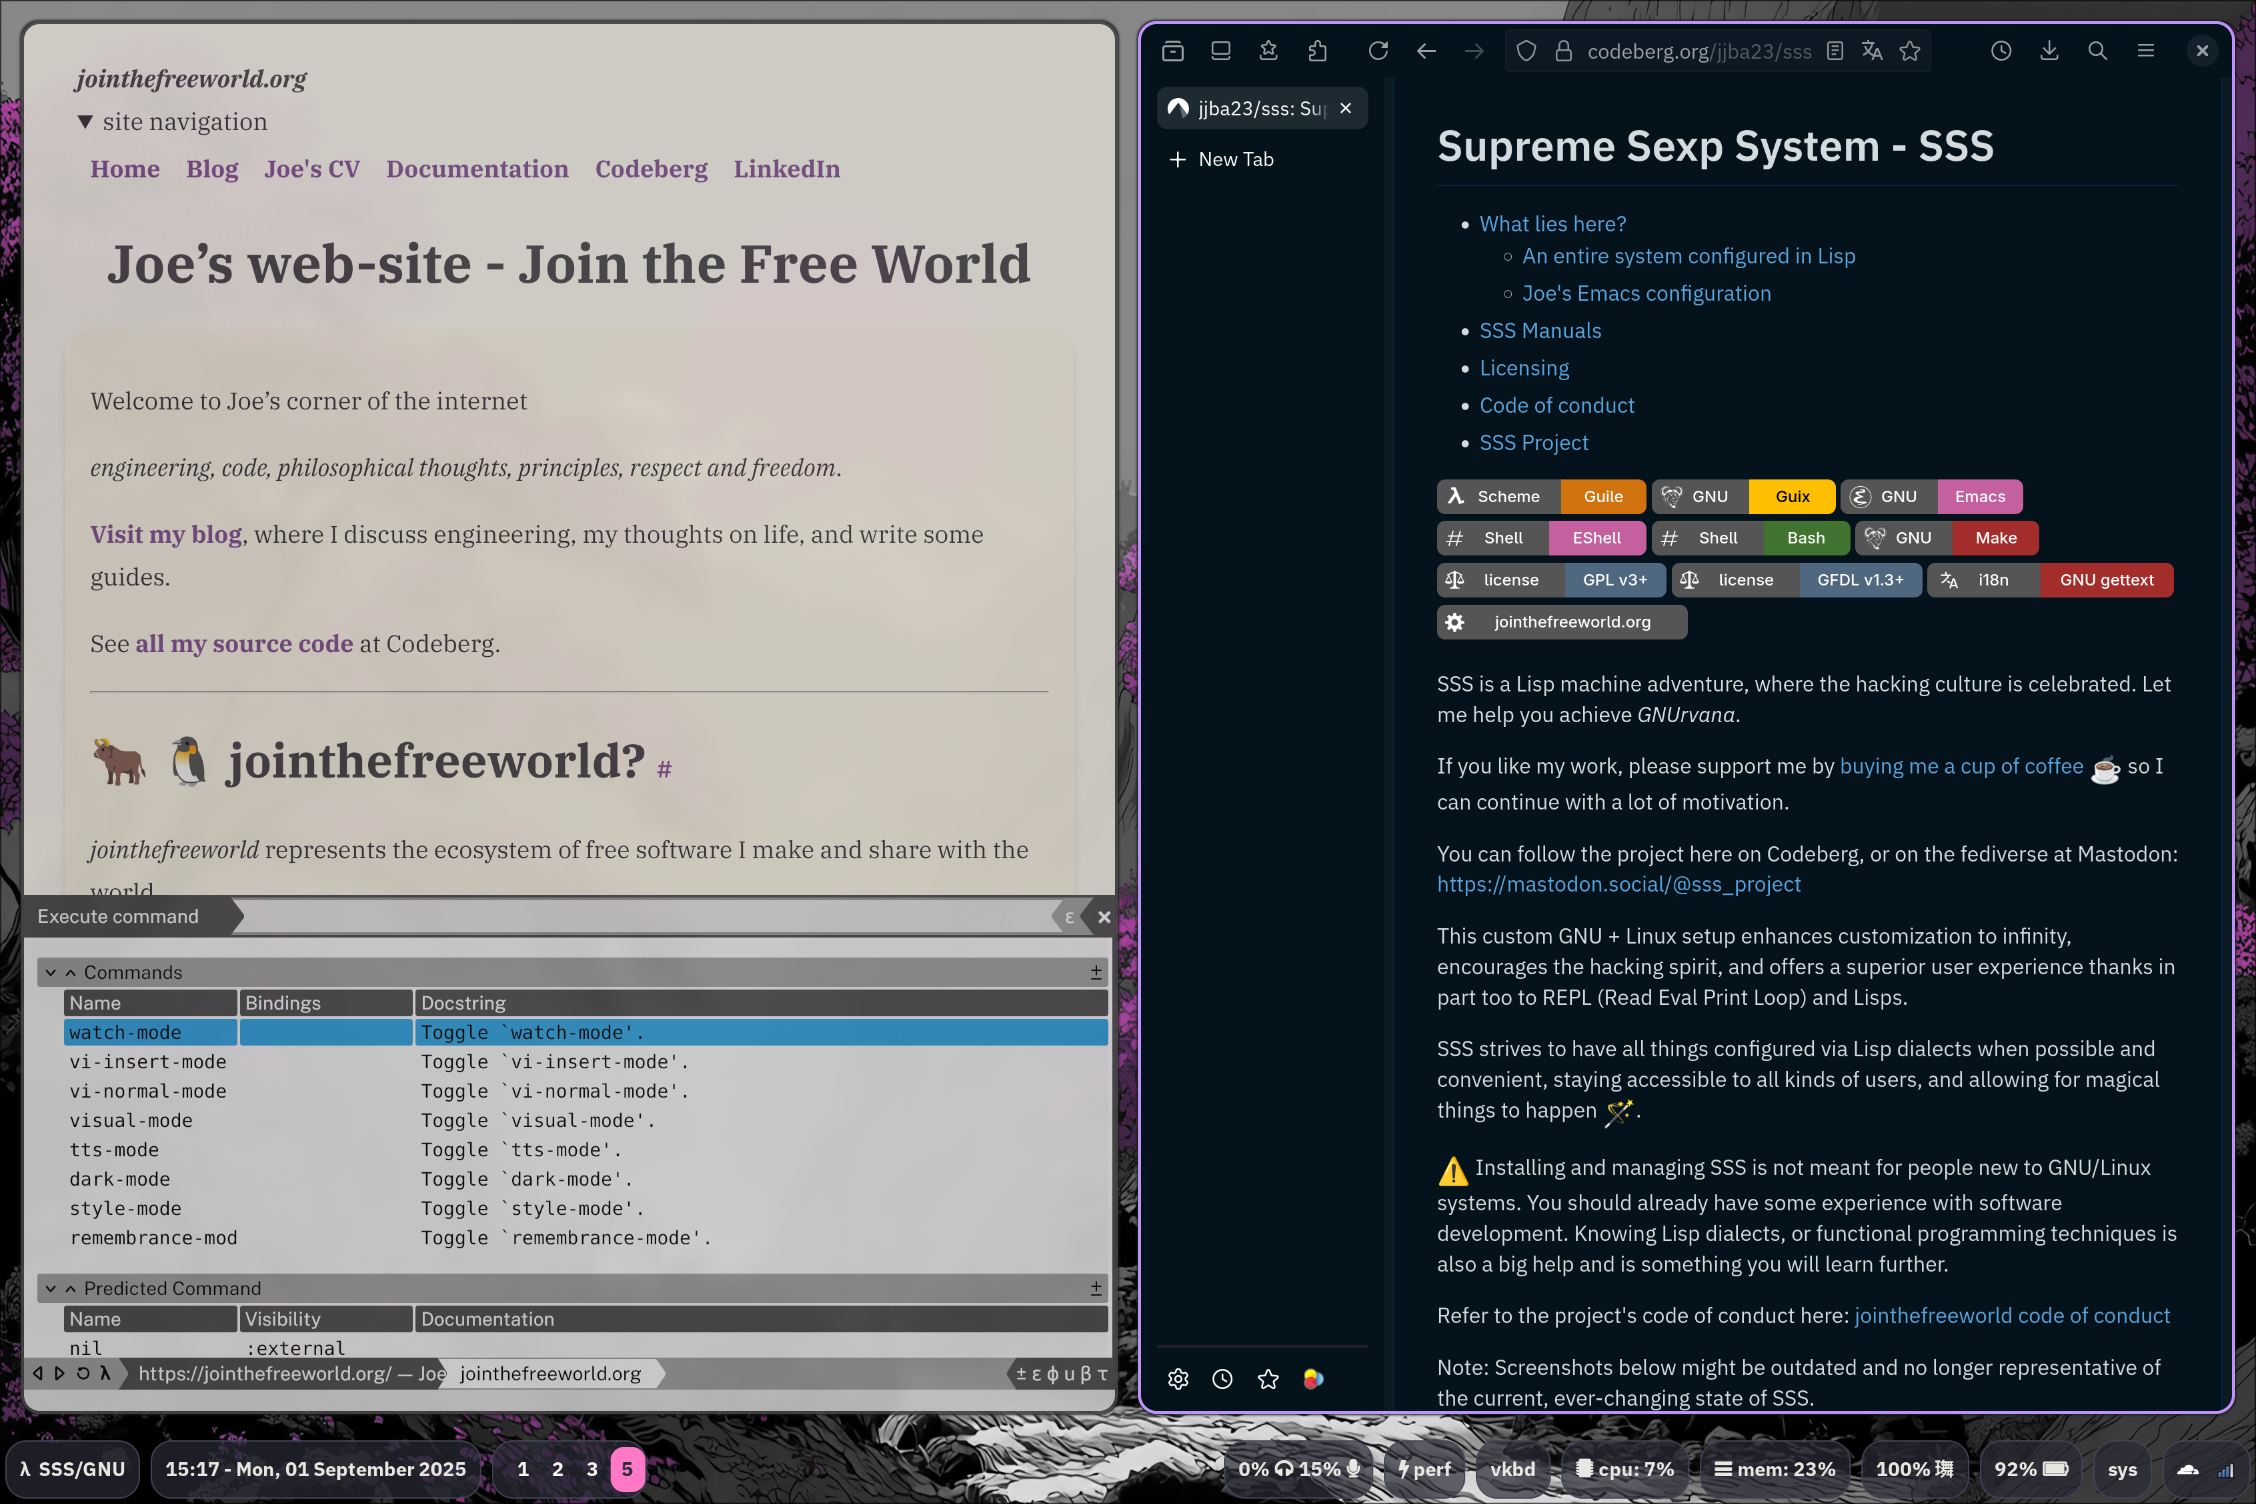Collapse the Commands source chevron

point(51,972)
